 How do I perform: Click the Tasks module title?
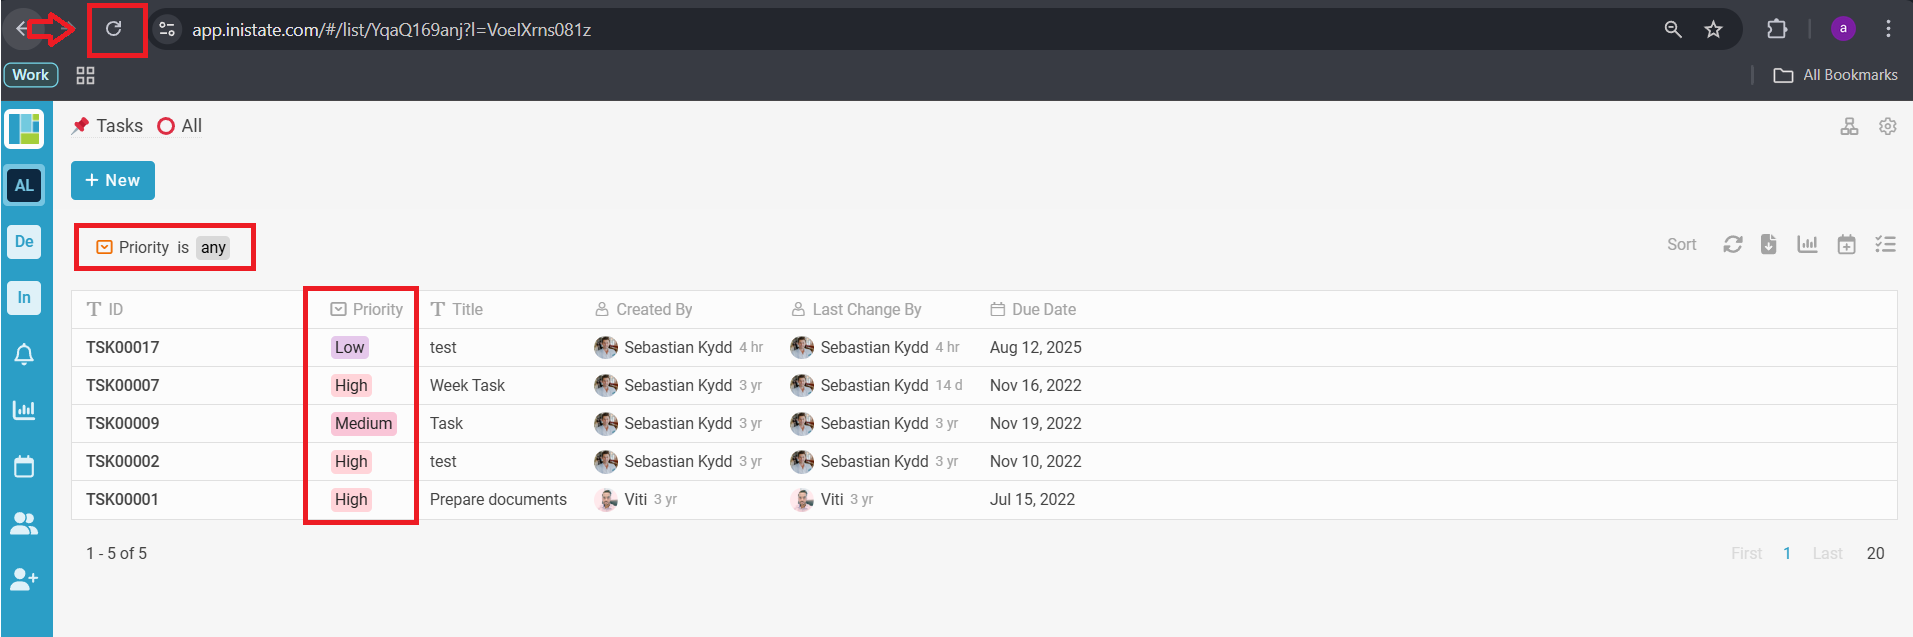[120, 126]
